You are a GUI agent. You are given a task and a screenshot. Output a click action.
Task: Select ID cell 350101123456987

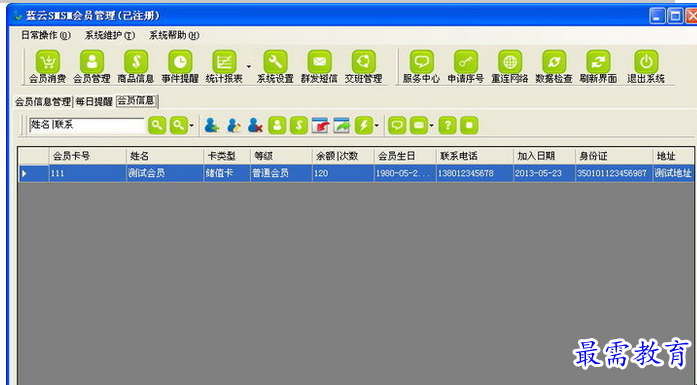click(614, 173)
